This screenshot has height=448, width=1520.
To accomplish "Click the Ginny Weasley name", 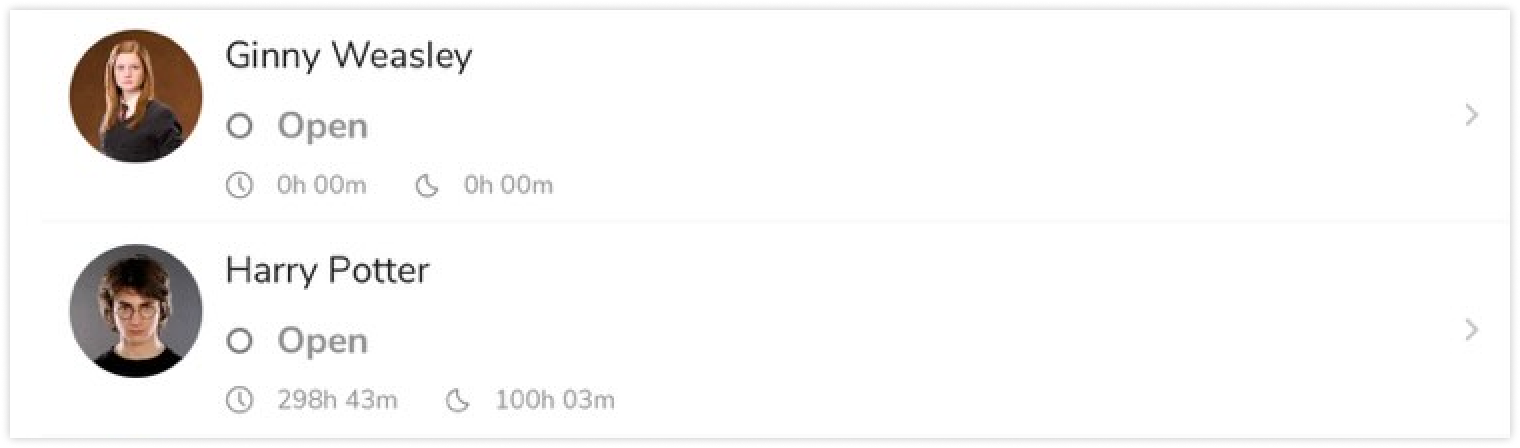I will click(x=349, y=57).
